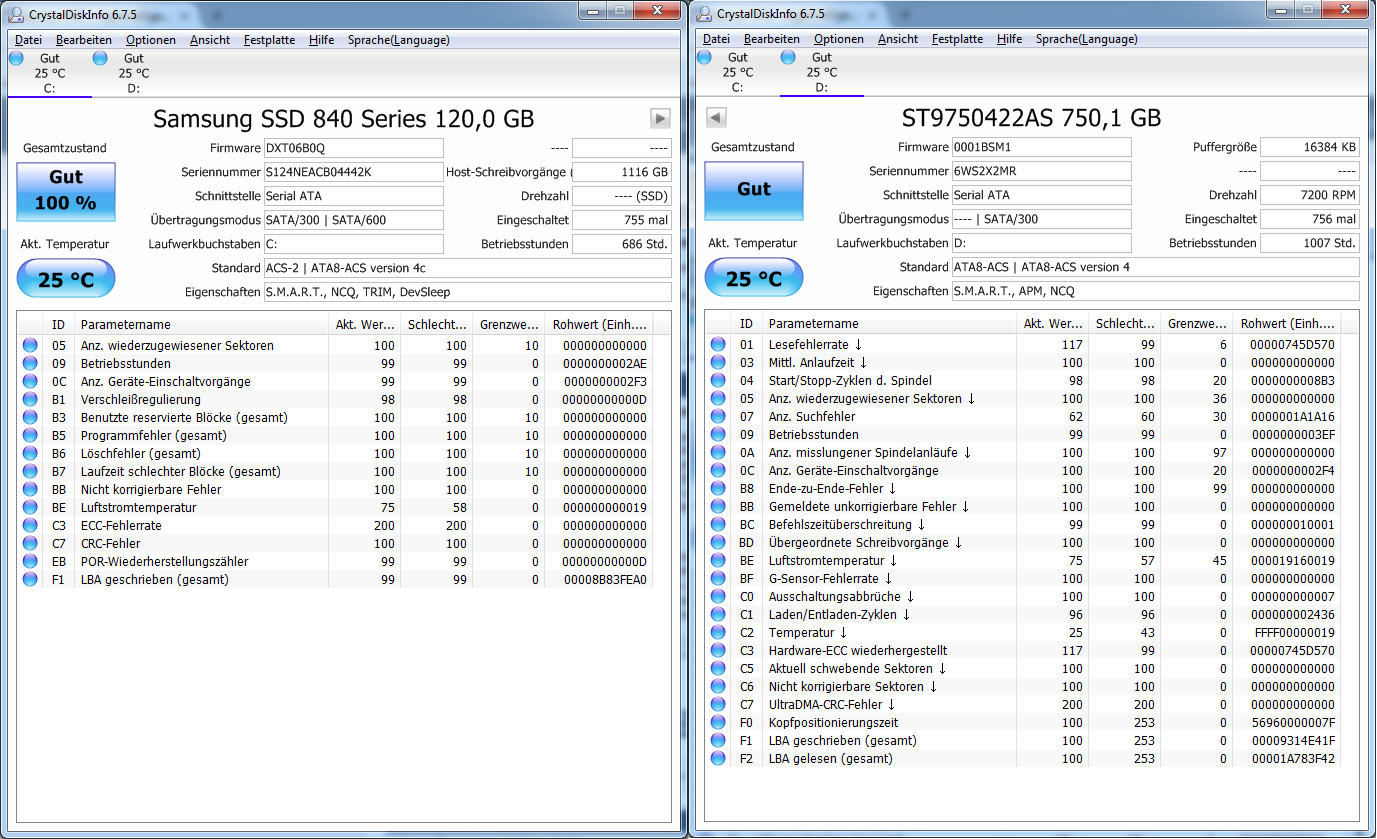Open the Hilfe menu in the Samsung window
The width and height of the screenshot is (1377, 839).
pyautogui.click(x=321, y=40)
